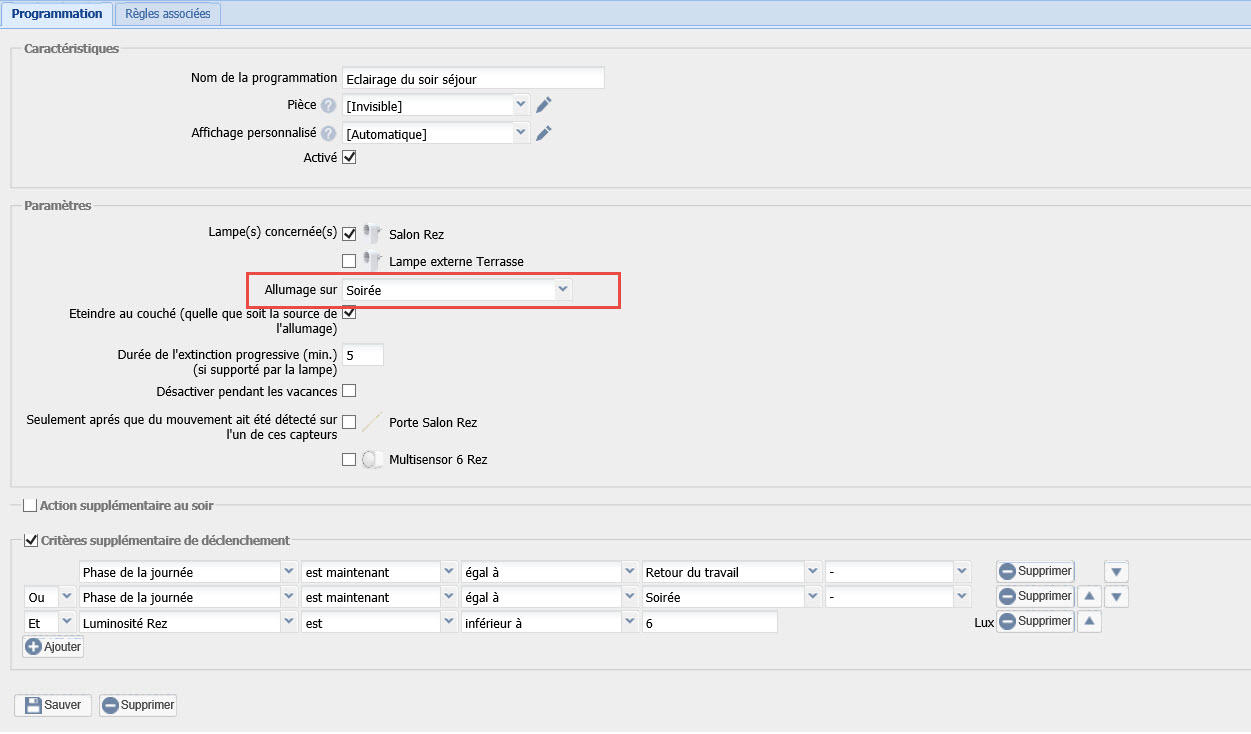The width and height of the screenshot is (1251, 734).
Task: Move the Luminosité Rez criterion up
Action: (1090, 622)
